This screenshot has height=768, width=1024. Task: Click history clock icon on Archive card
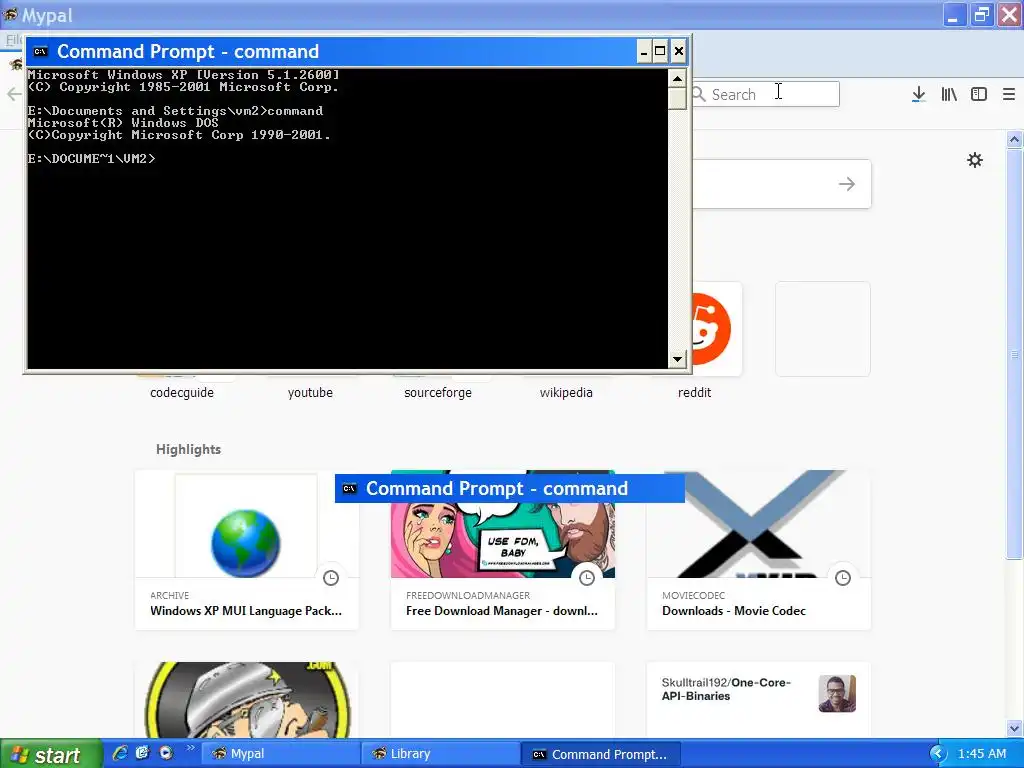point(331,578)
